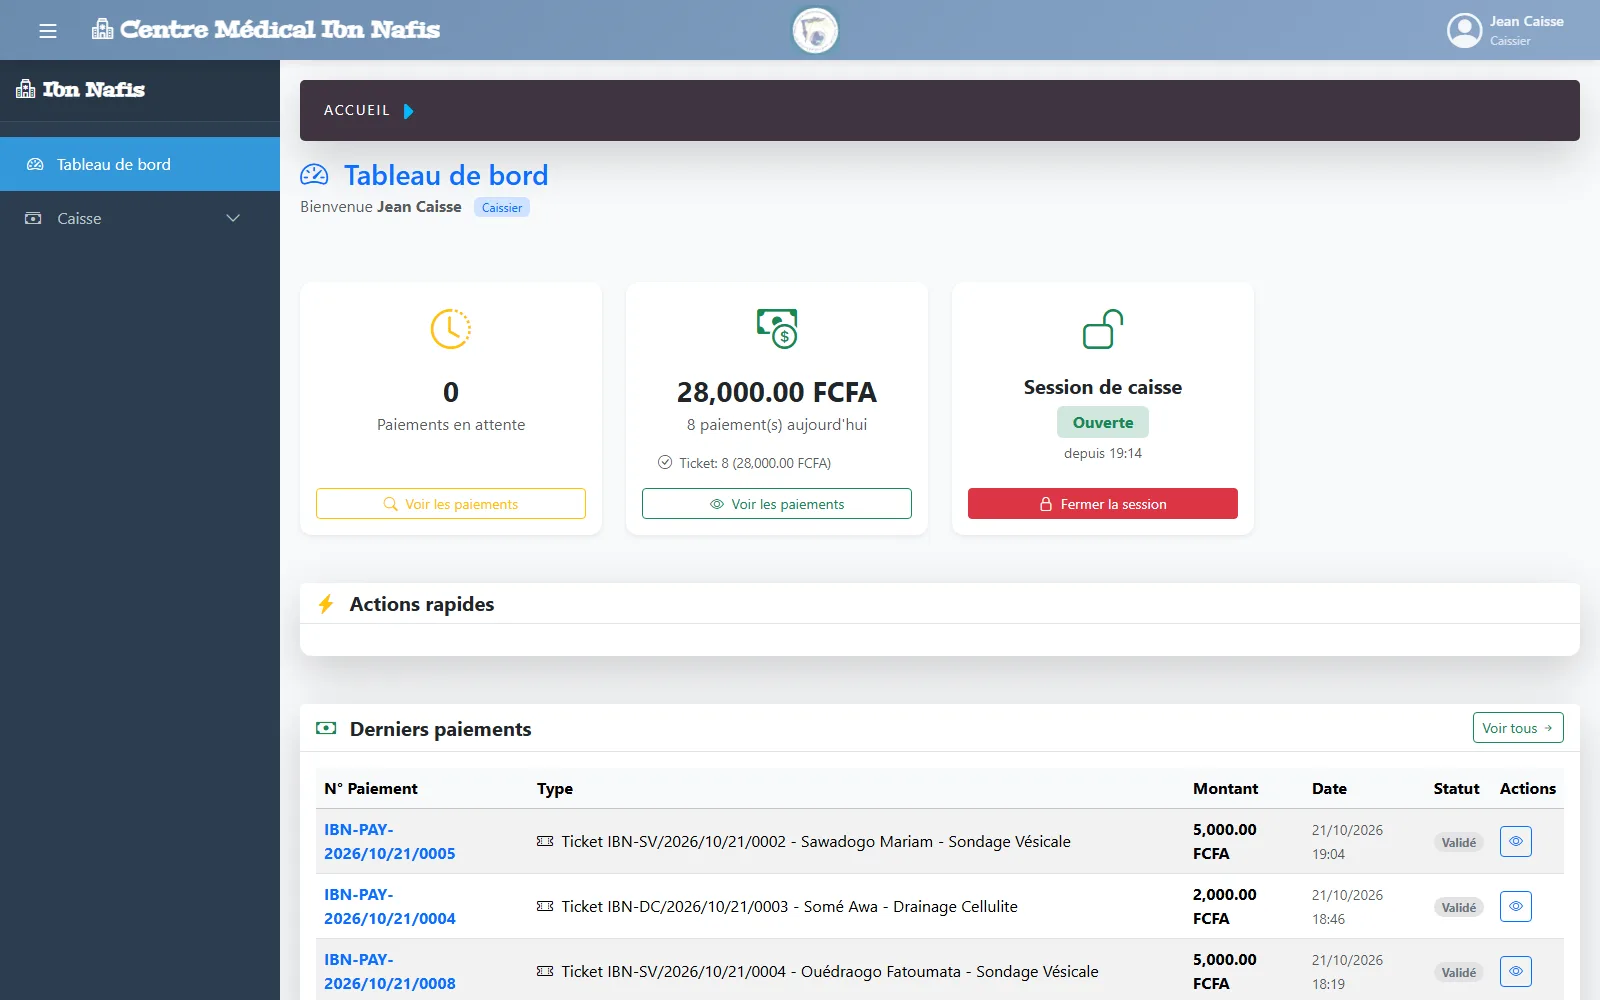
Task: Click the Centre Médical Ibn Nafis title
Action: [280, 29]
